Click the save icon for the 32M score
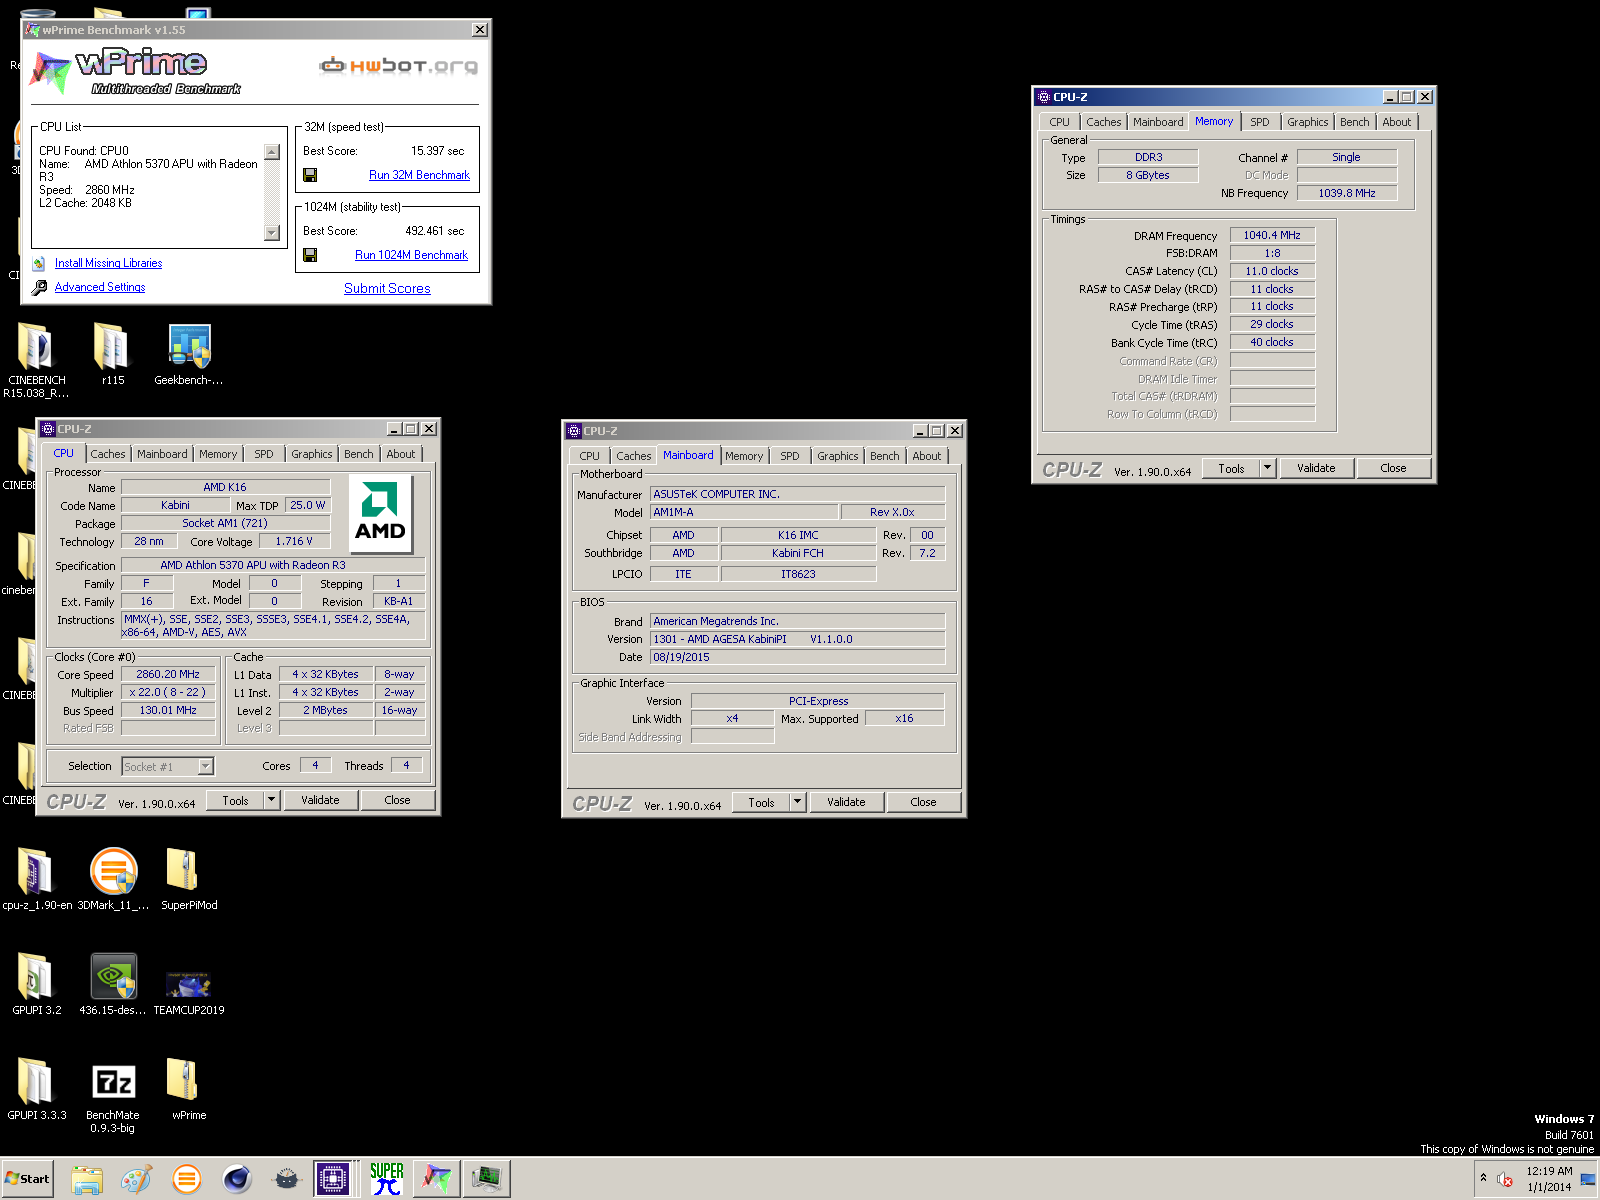This screenshot has height=1200, width=1600. 310,175
